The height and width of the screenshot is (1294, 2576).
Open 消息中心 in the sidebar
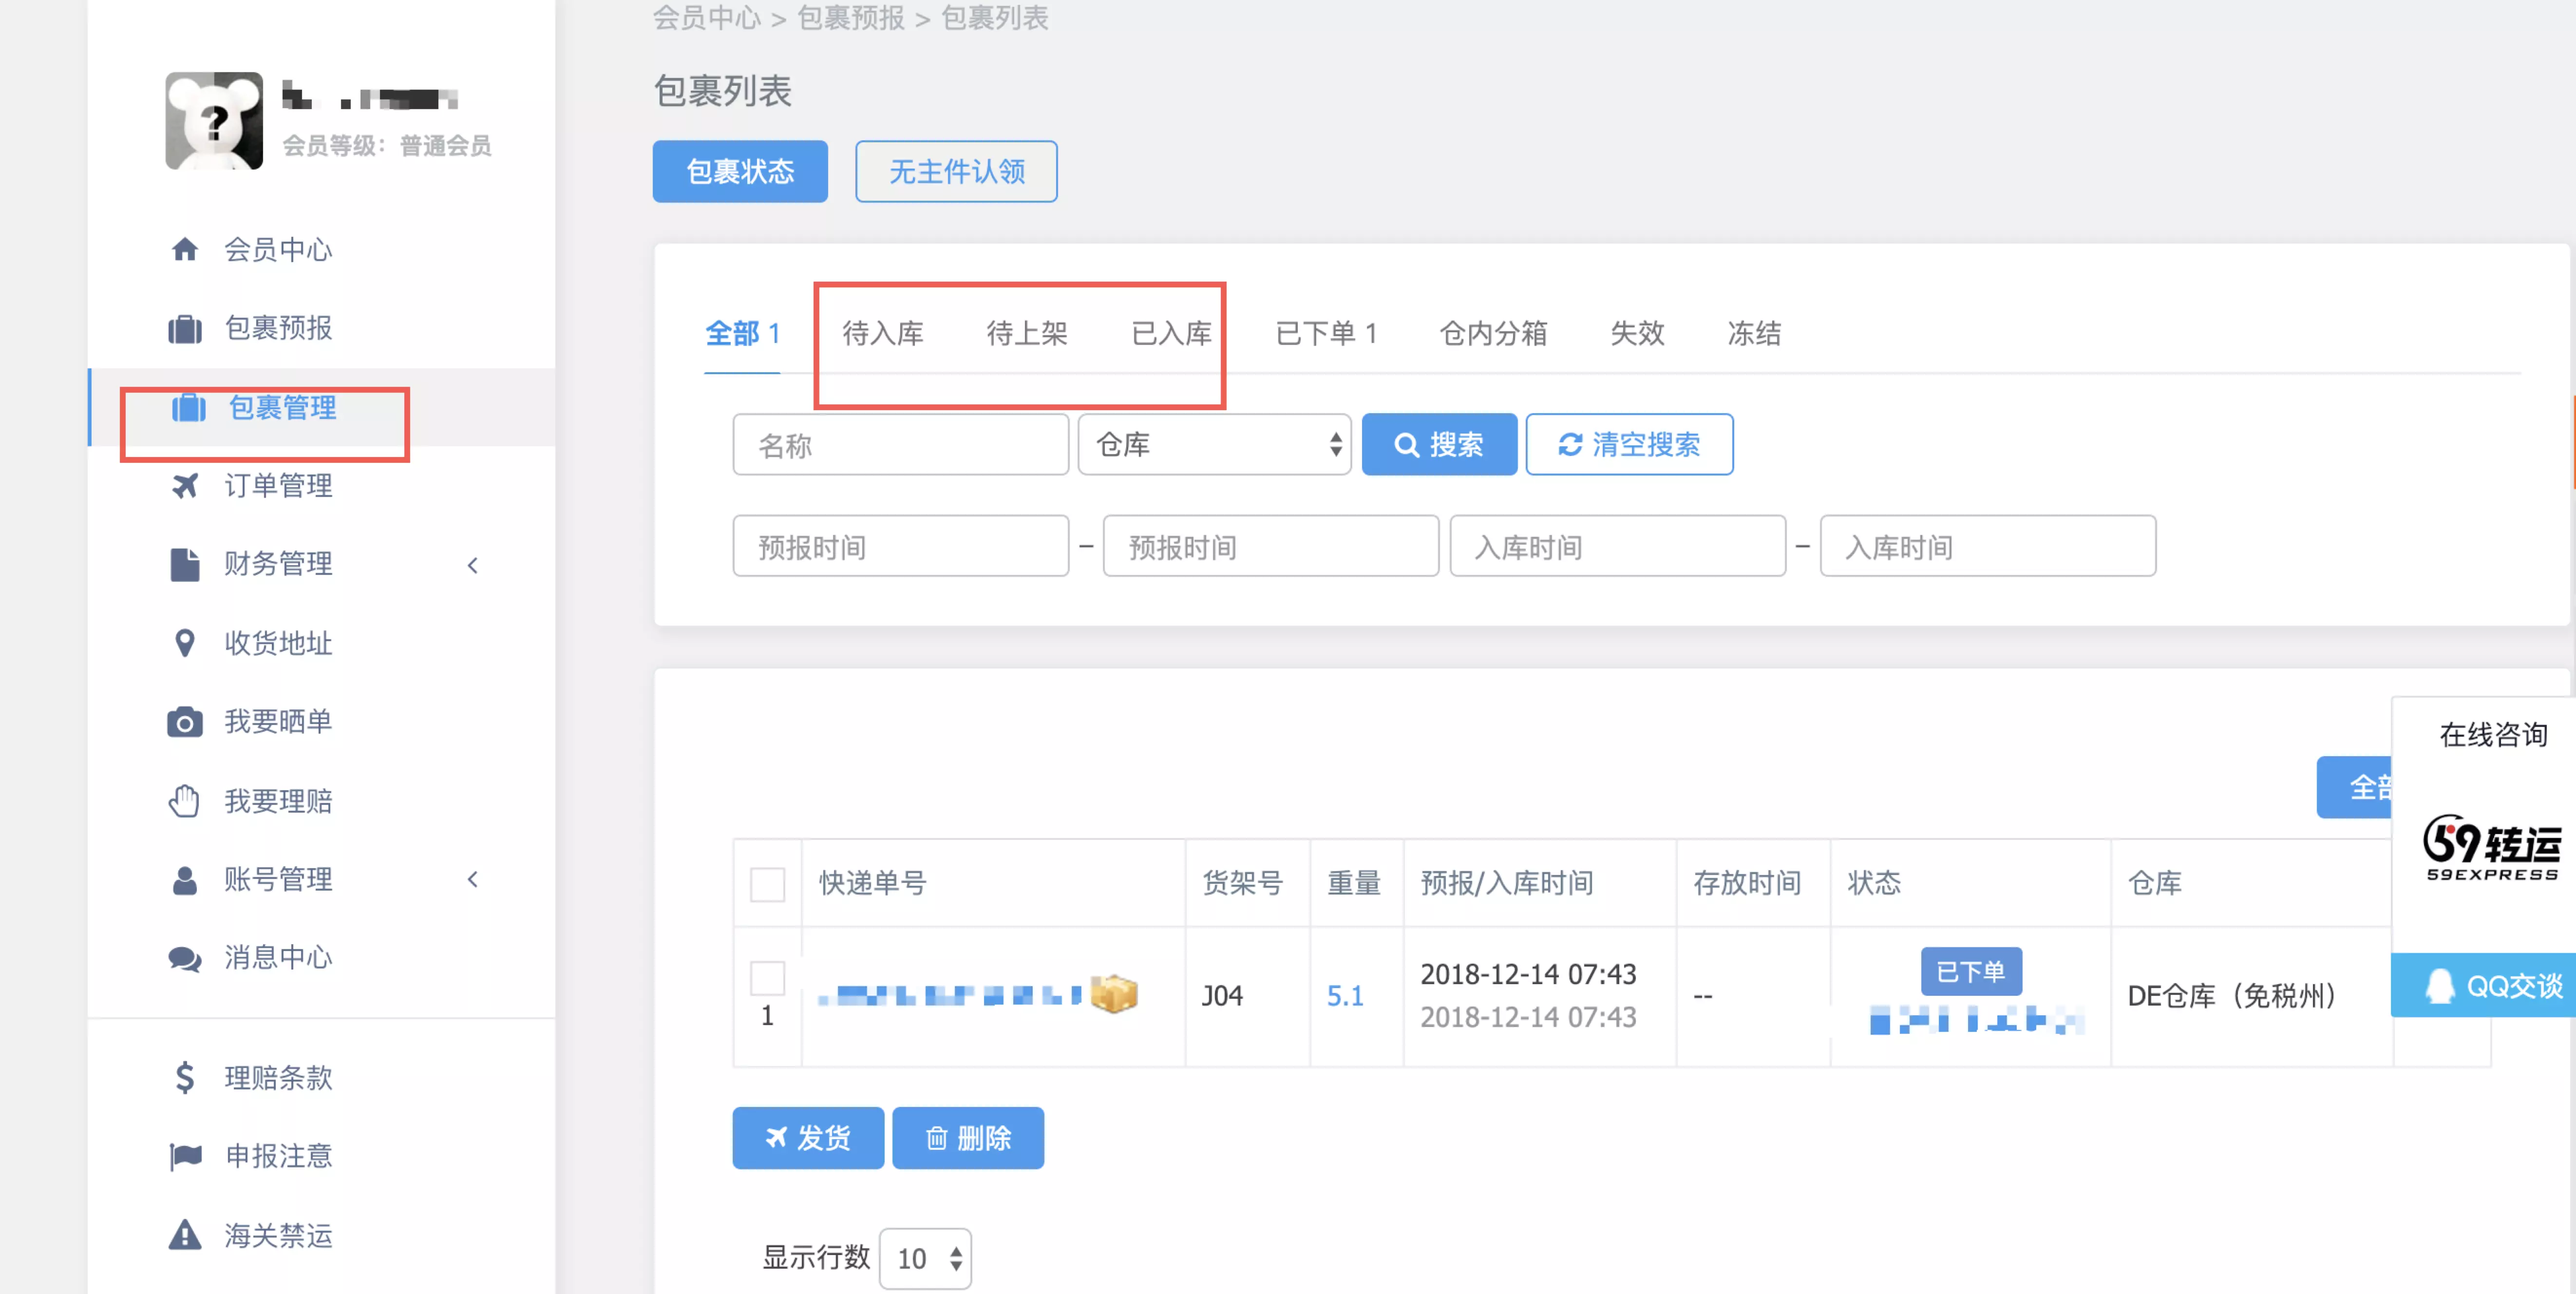pyautogui.click(x=278, y=958)
